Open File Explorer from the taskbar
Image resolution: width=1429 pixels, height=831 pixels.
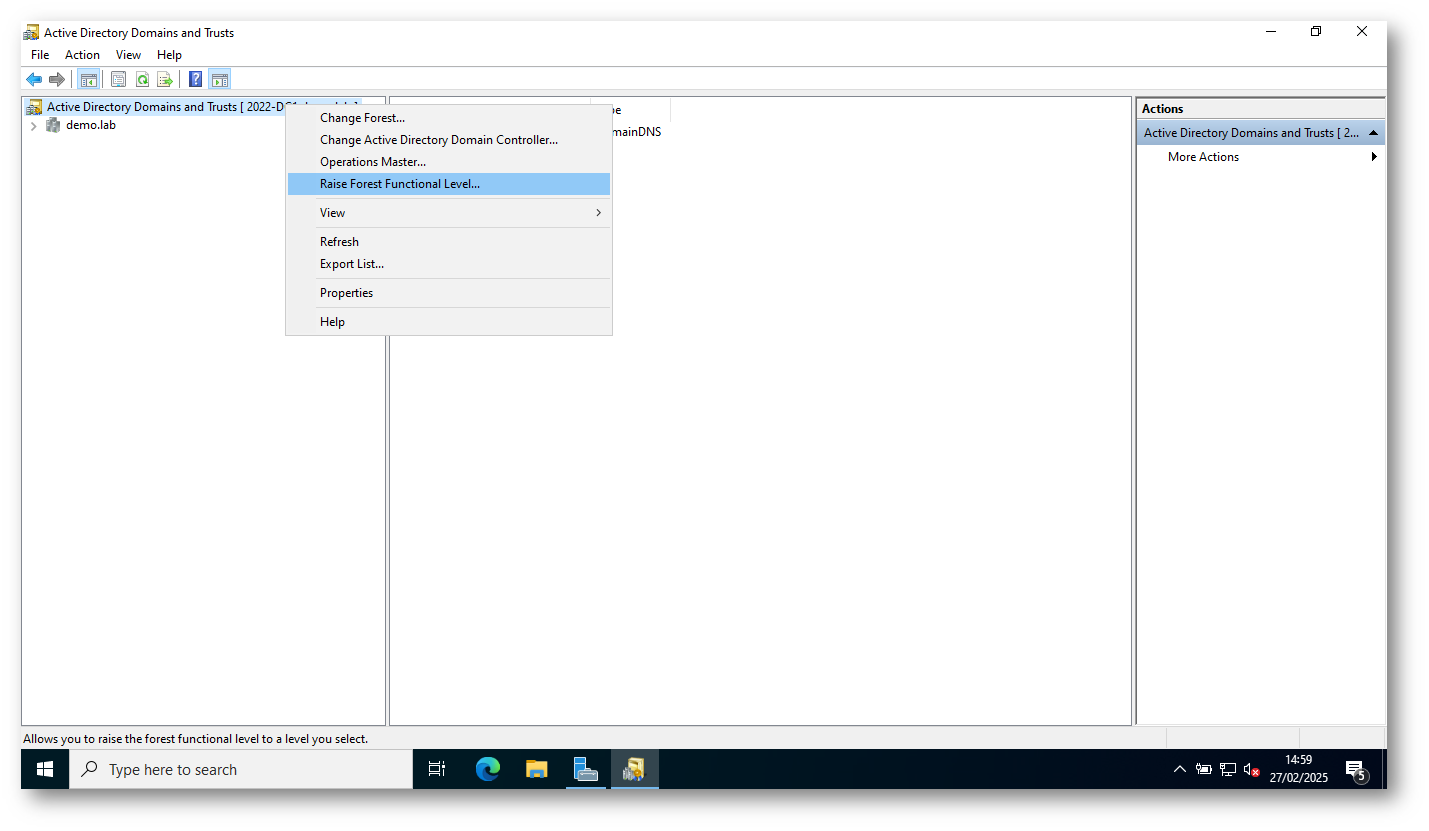tap(537, 769)
